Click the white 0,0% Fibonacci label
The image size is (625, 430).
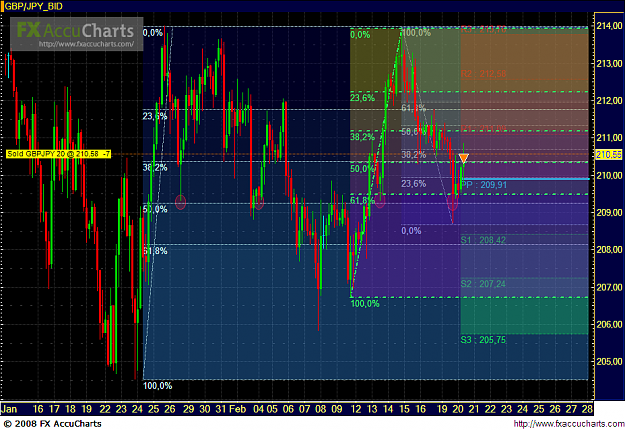point(153,33)
